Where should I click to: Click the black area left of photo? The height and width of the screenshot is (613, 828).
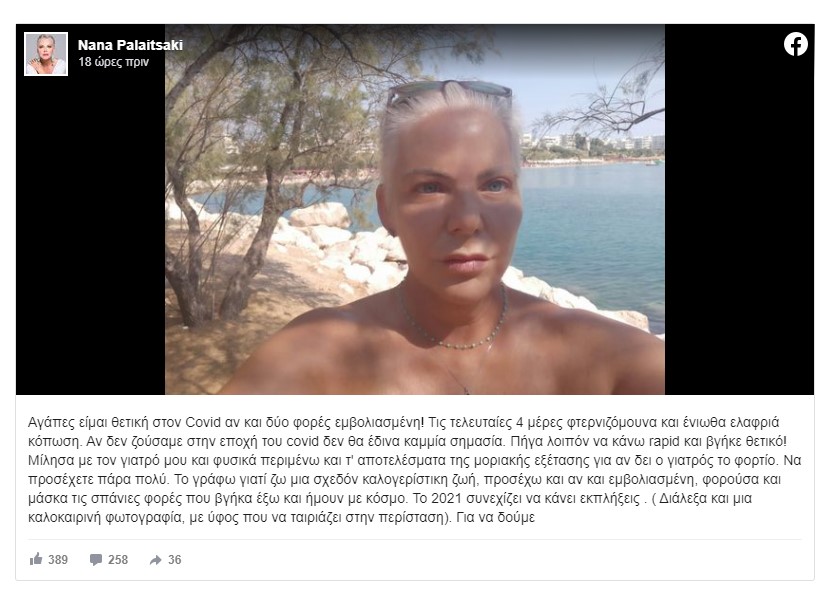[90, 238]
